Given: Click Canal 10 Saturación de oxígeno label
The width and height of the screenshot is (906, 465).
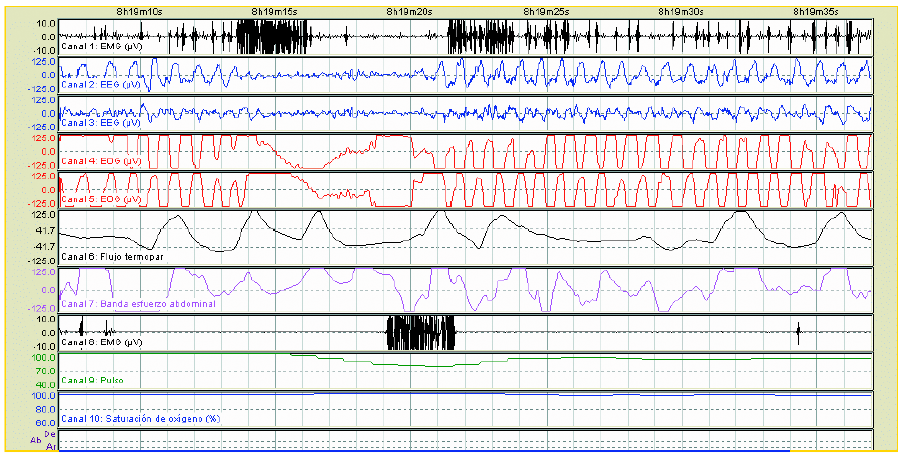Looking at the screenshot, I should [x=140, y=418].
